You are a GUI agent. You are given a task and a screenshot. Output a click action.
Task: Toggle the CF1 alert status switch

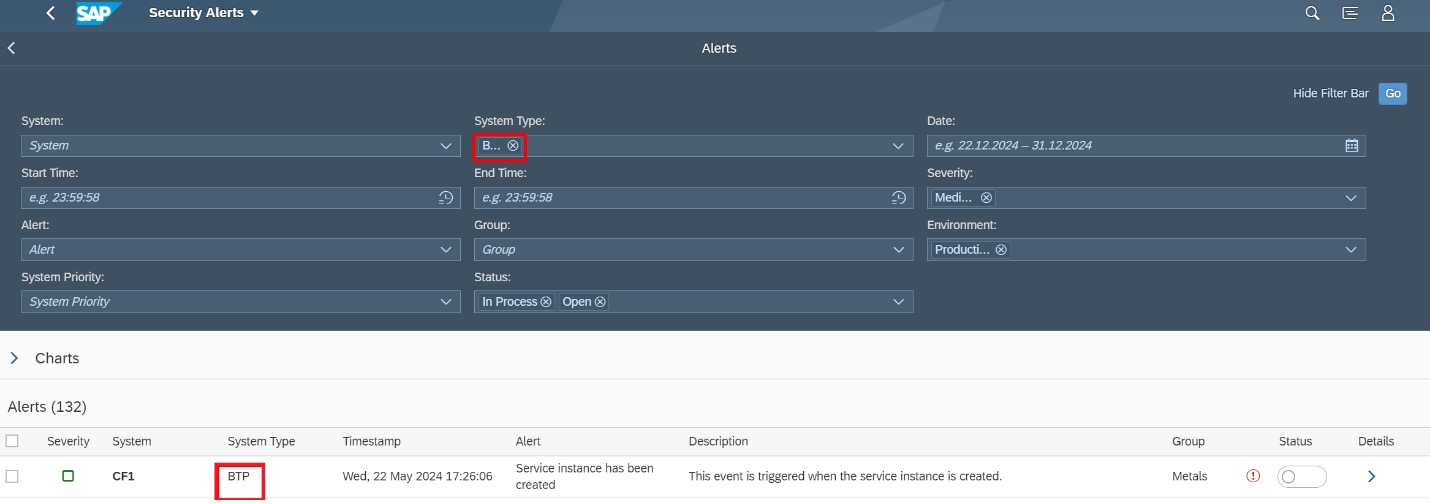(x=1302, y=477)
